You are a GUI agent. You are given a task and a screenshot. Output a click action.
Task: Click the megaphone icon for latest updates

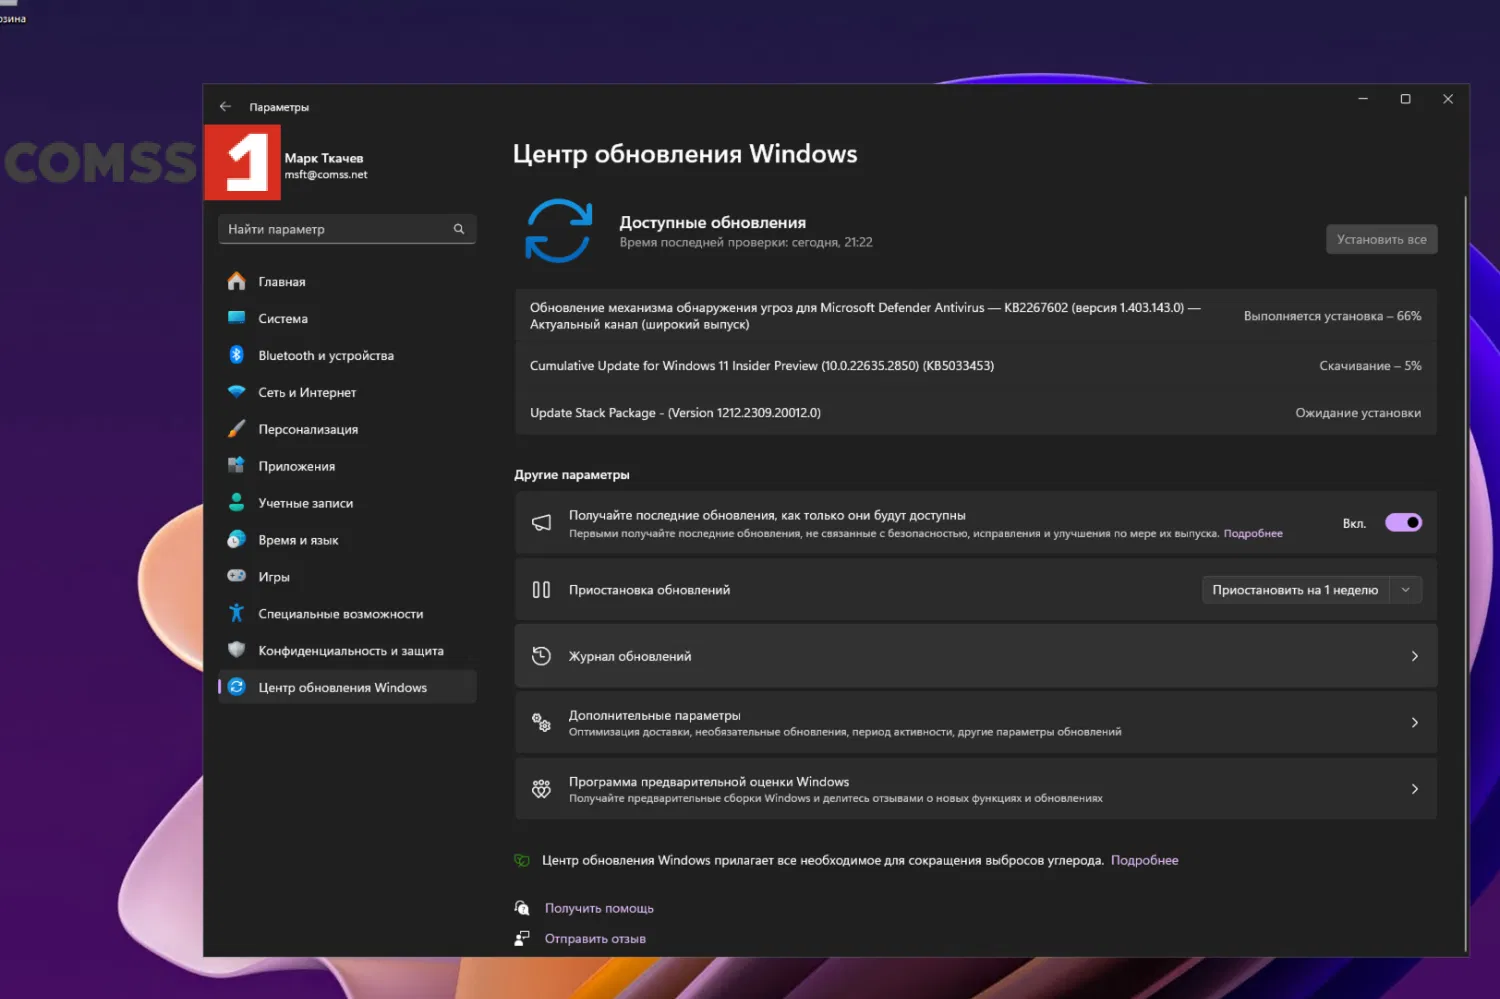pos(541,523)
